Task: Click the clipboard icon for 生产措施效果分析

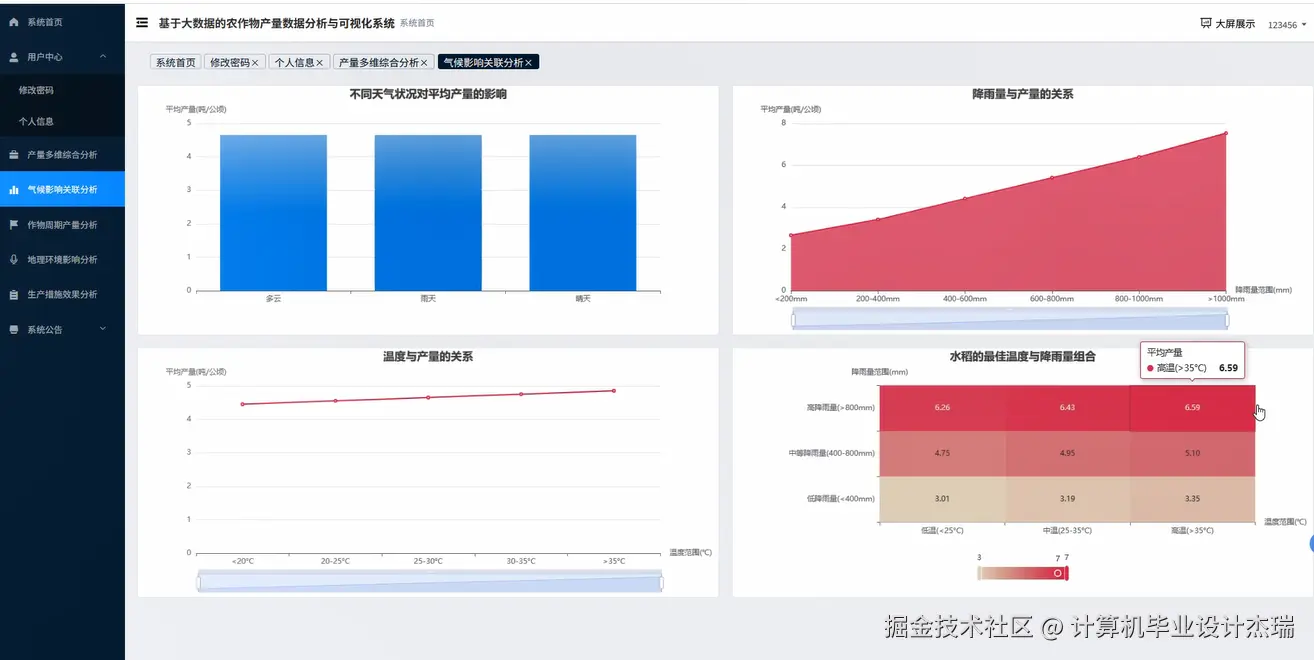Action: pos(14,295)
